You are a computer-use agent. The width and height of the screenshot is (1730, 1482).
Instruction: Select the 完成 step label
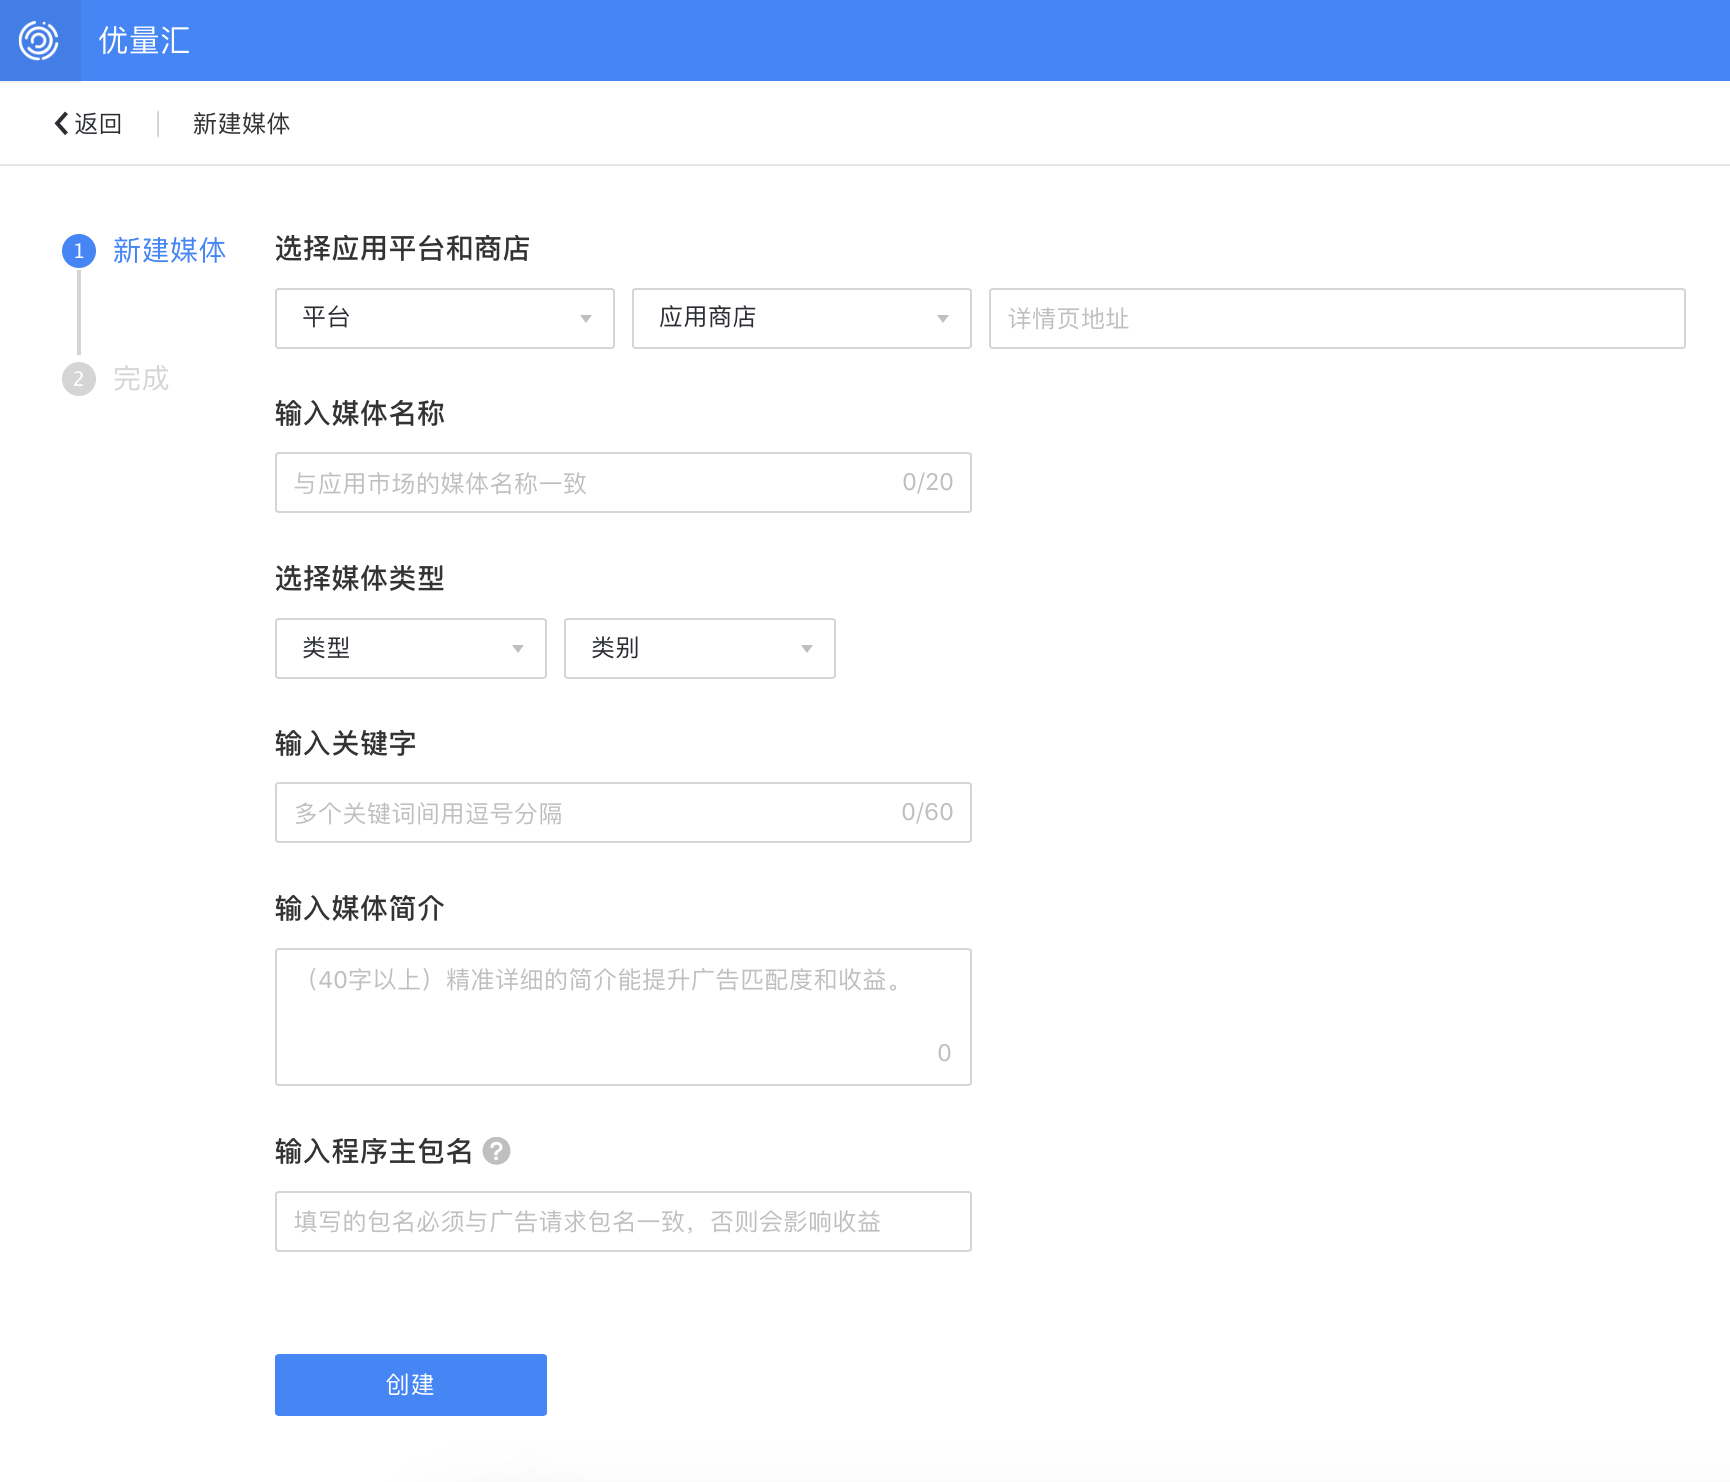click(x=141, y=379)
